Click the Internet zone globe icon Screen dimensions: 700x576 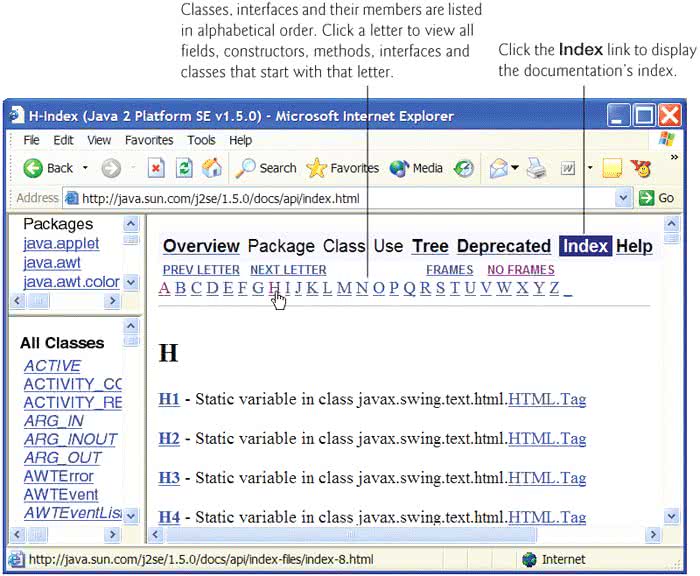pyautogui.click(x=529, y=559)
